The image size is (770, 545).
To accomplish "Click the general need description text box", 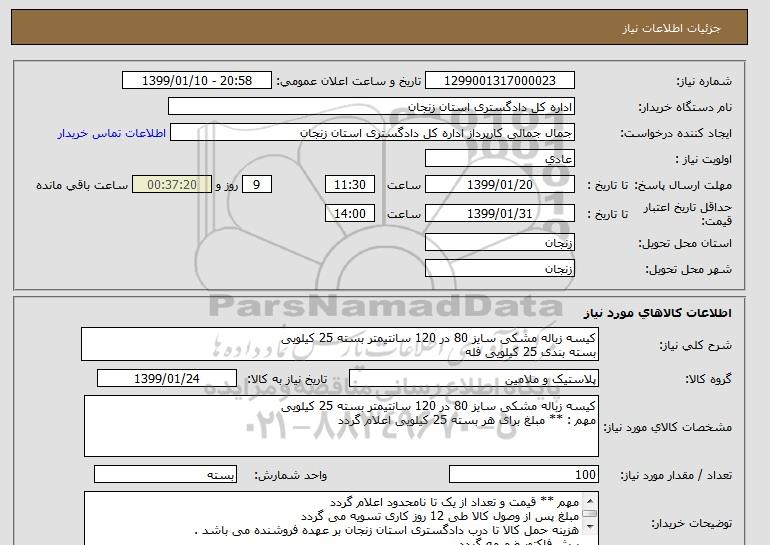I will [340, 345].
